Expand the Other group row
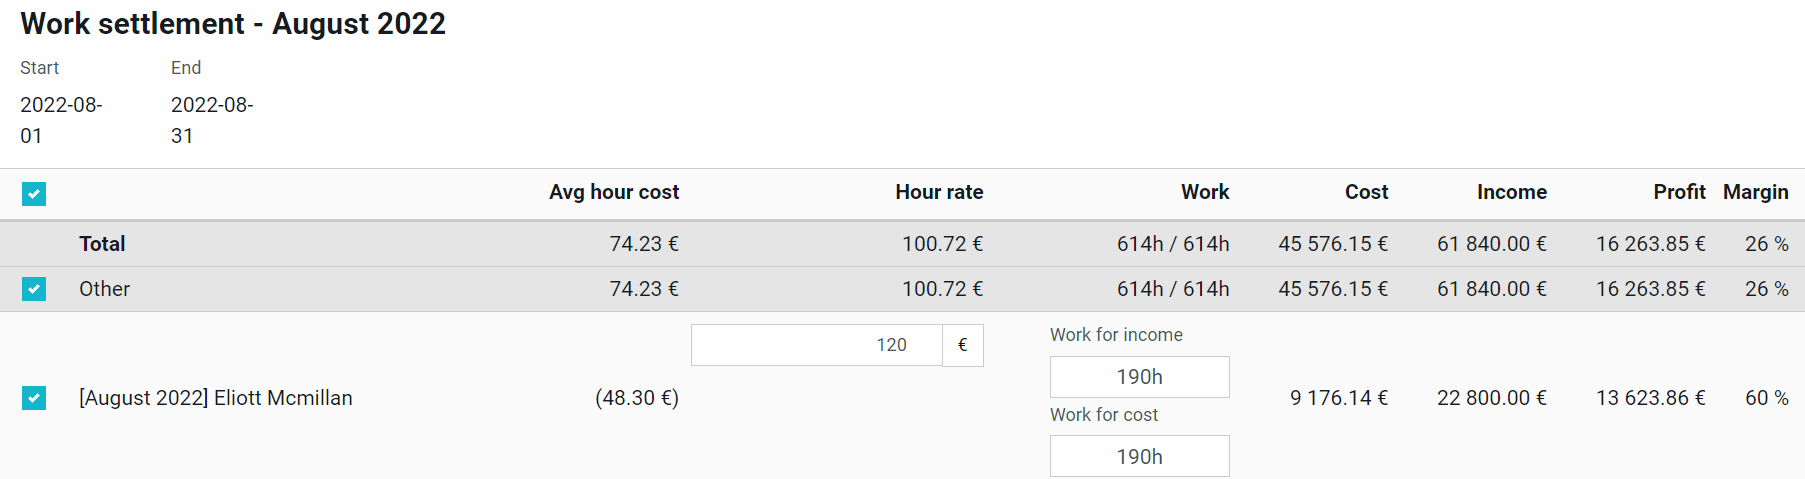The height and width of the screenshot is (479, 1805). coord(105,289)
